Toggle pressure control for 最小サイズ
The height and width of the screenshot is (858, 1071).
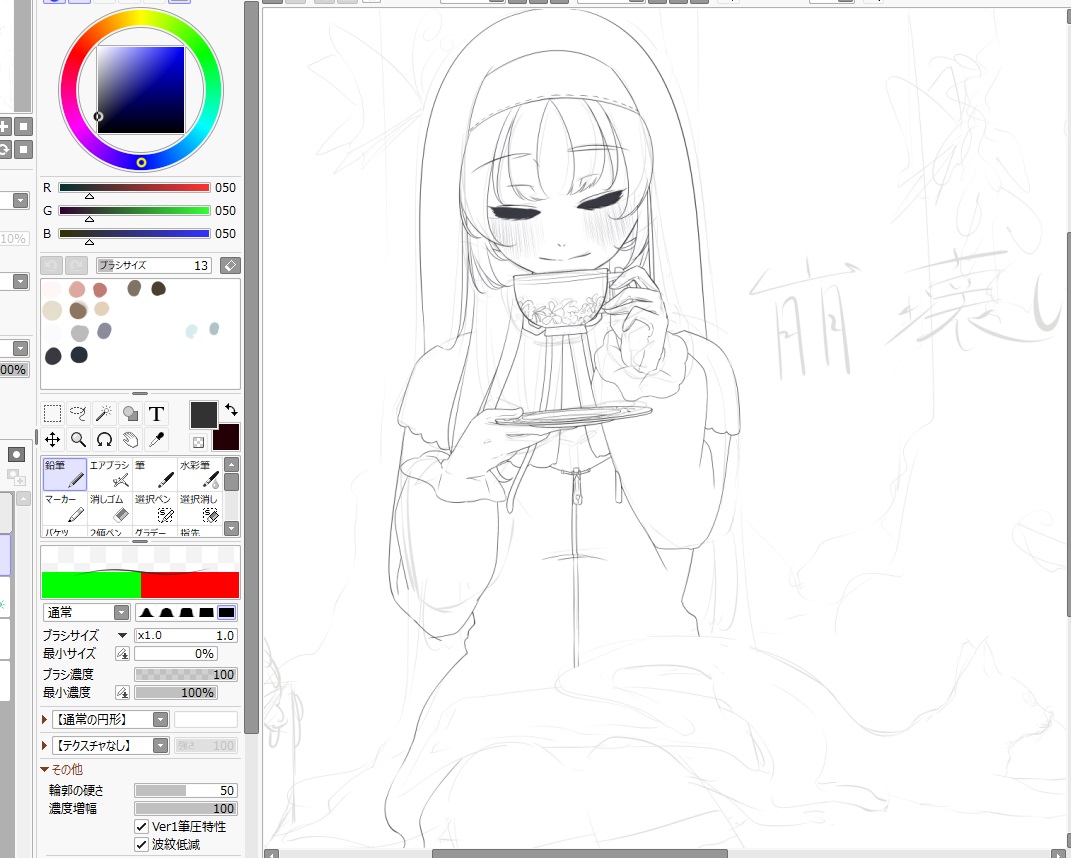point(122,654)
